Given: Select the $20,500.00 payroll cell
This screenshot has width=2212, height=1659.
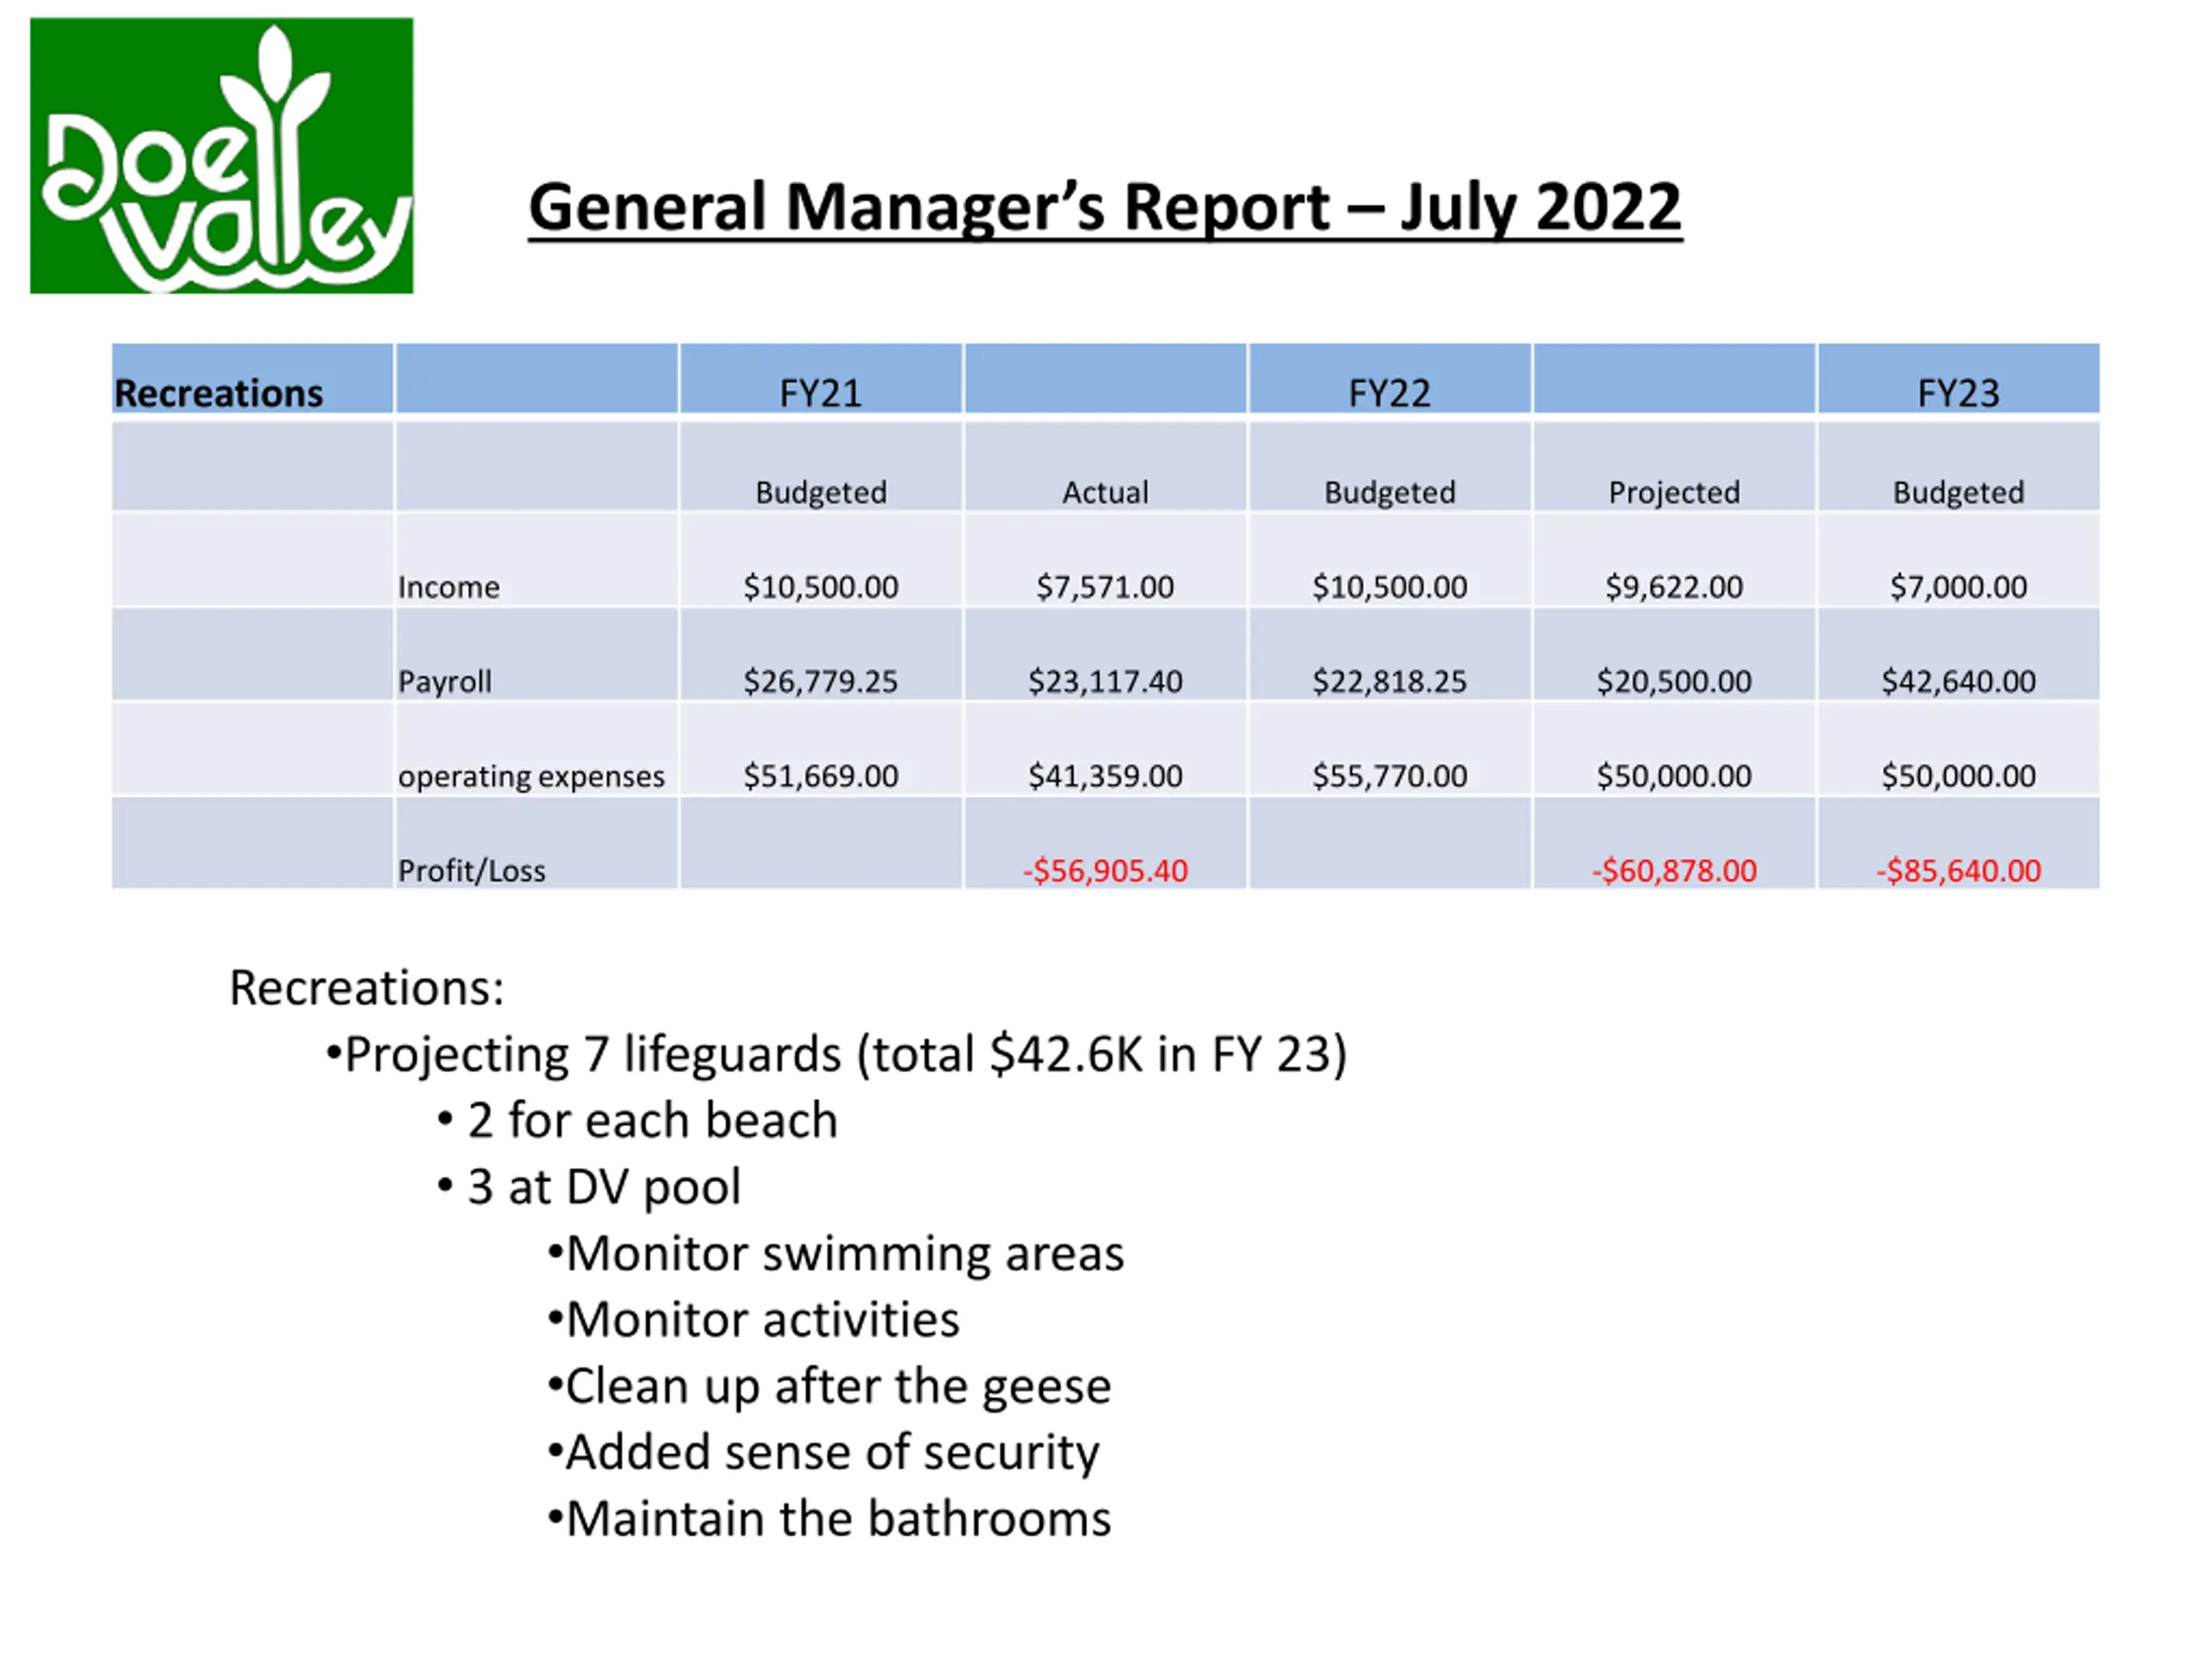Looking at the screenshot, I should coord(1674,654).
